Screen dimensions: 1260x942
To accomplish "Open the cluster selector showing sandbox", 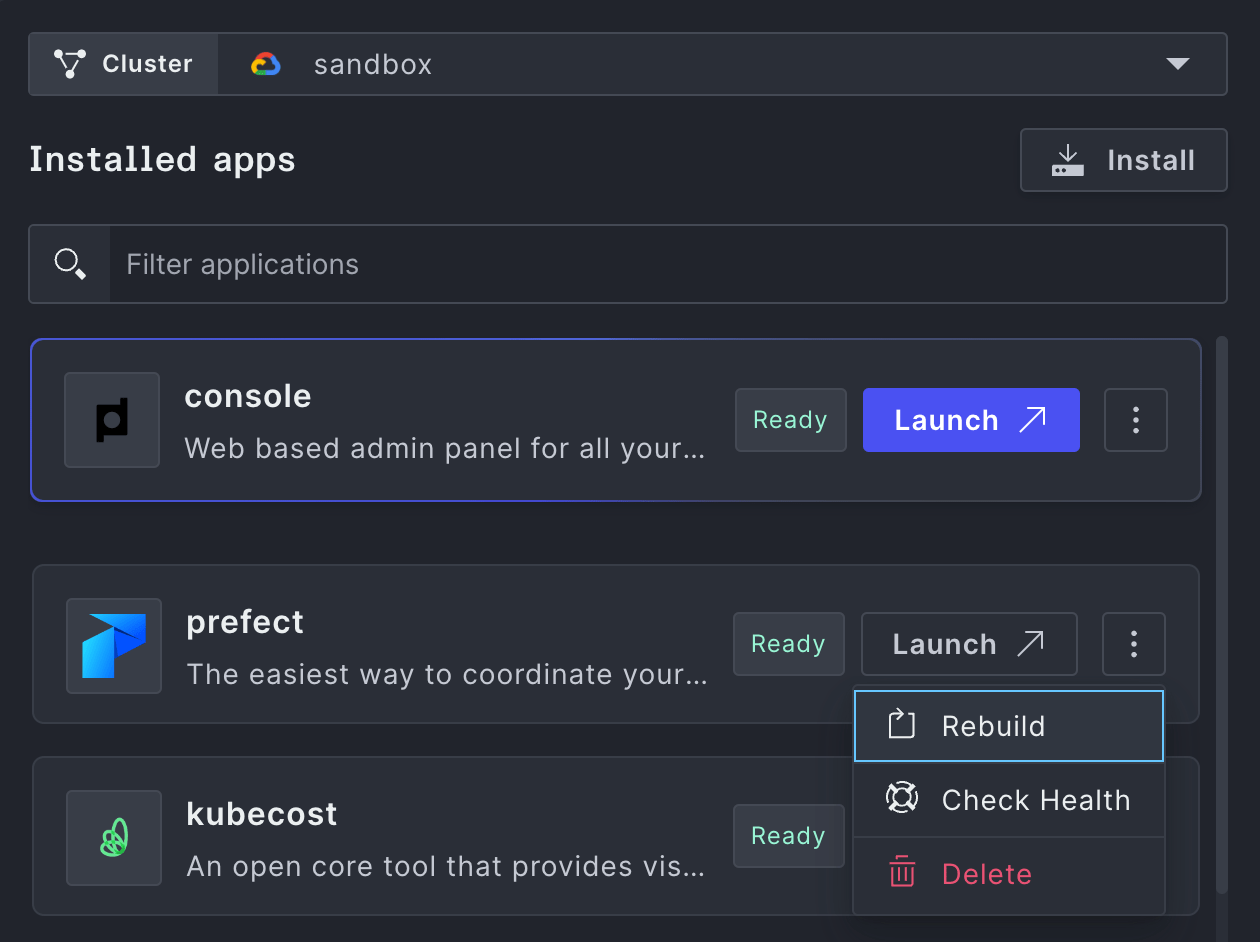I will point(700,65).
